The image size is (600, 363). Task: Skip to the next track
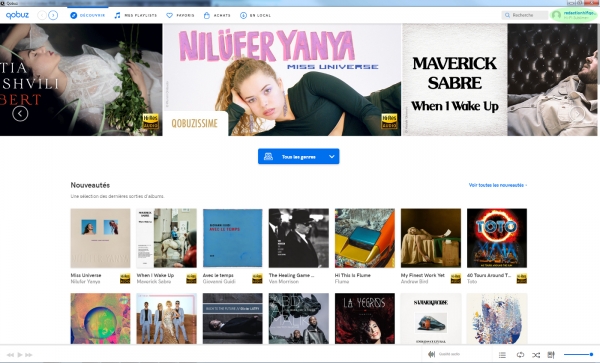(29, 355)
